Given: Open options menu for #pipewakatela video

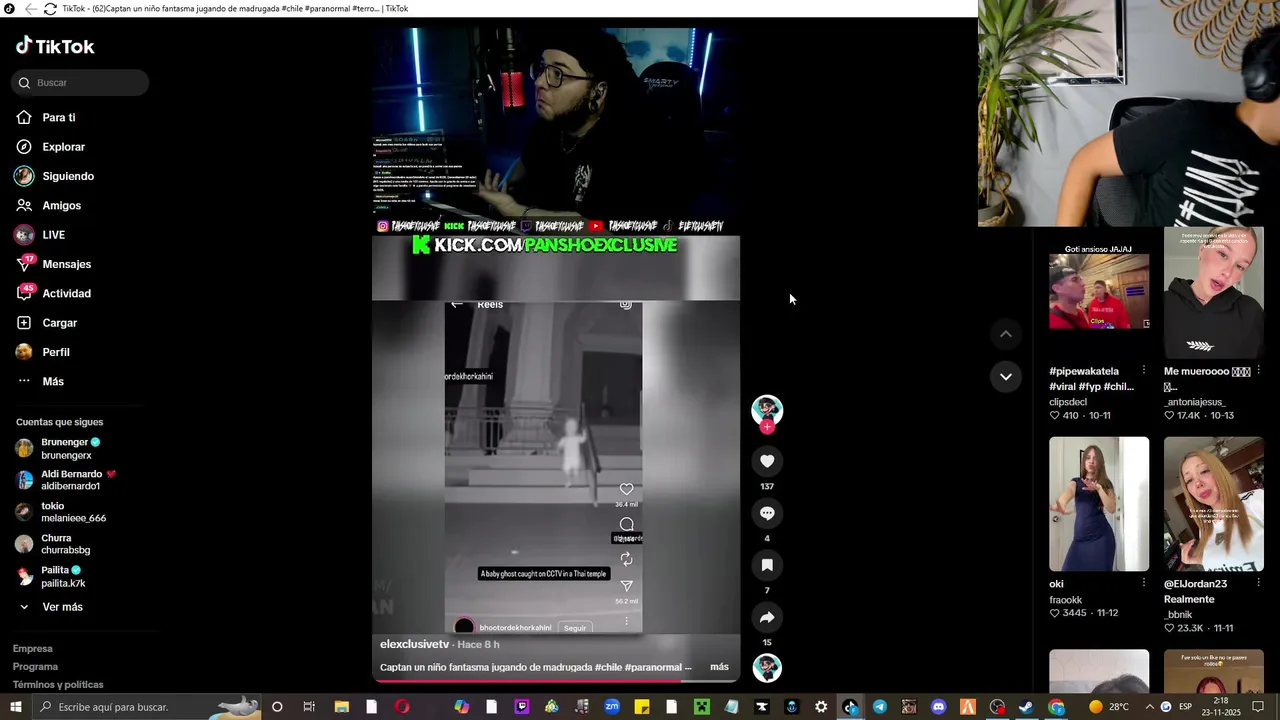Looking at the screenshot, I should click(1144, 371).
